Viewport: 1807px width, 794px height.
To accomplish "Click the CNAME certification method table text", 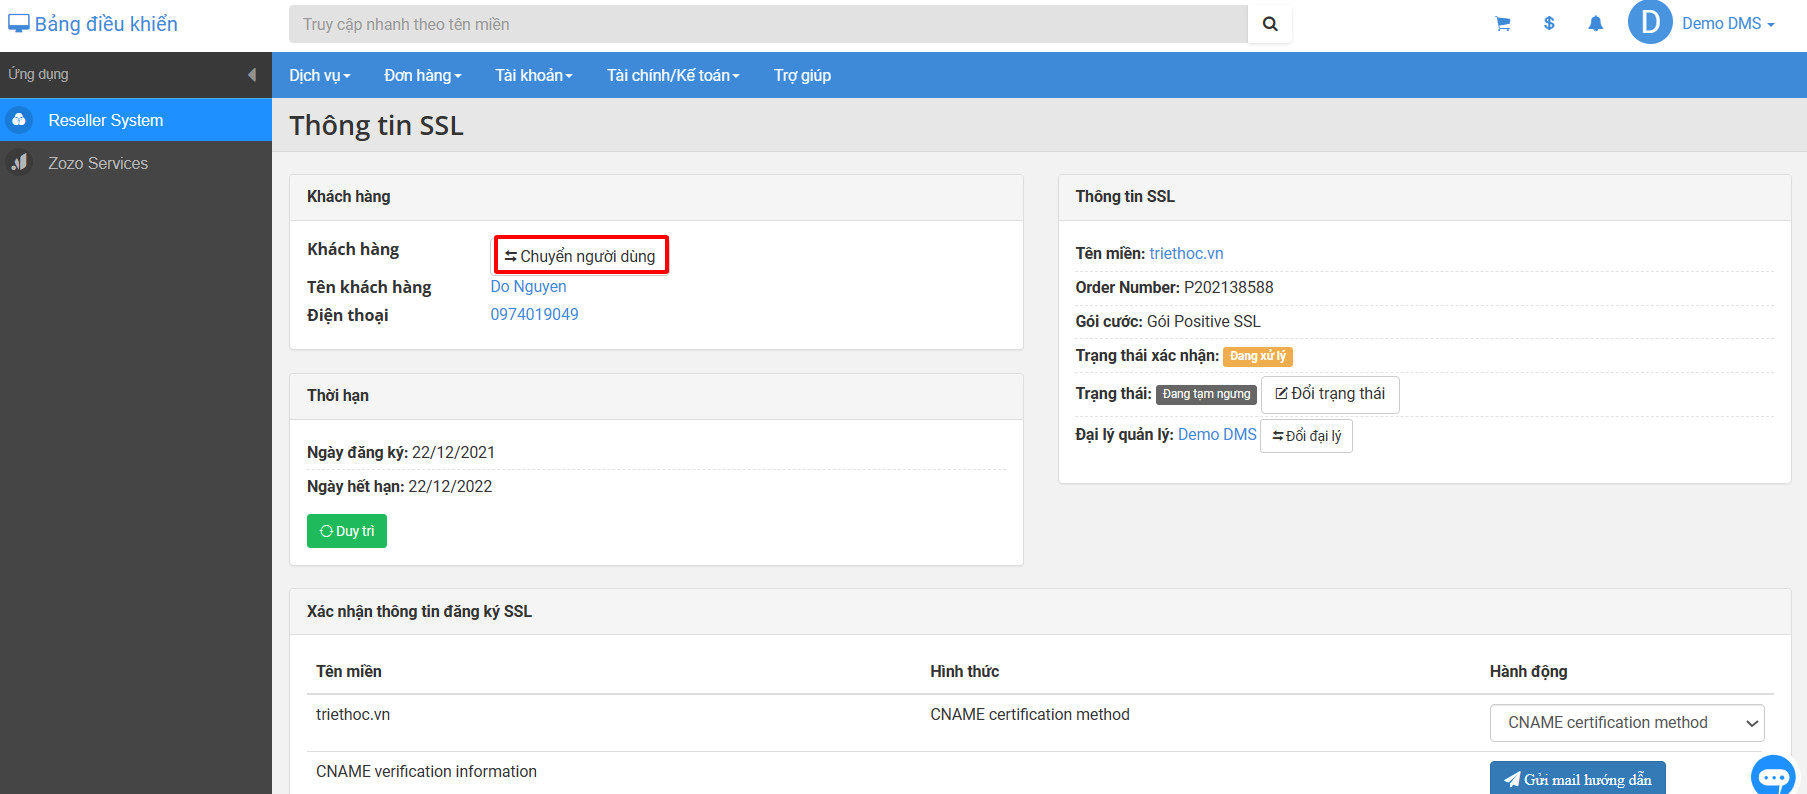I will point(1030,714).
